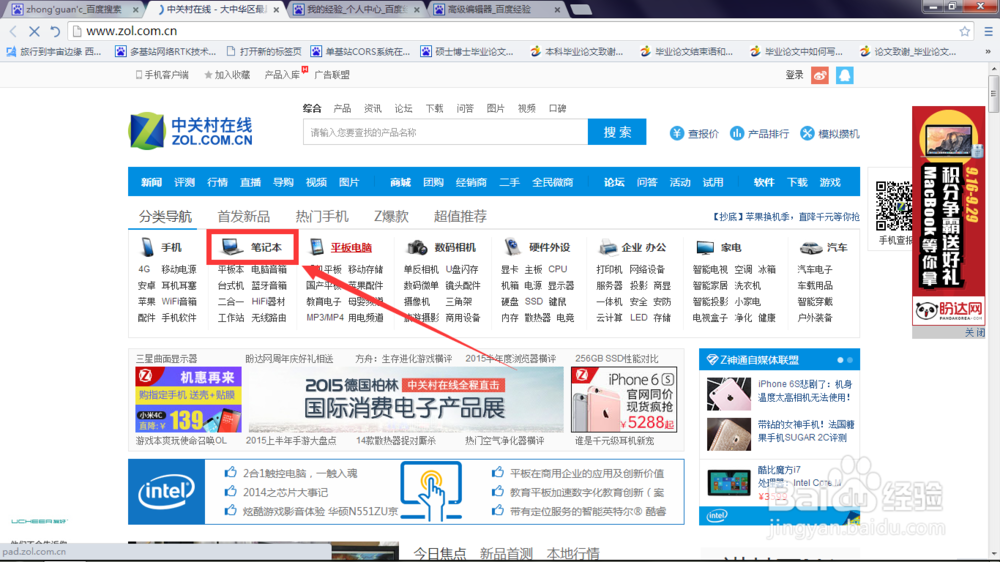Open the 今日焦点 section tab
Screen dimensions: 1000x562
439,553
